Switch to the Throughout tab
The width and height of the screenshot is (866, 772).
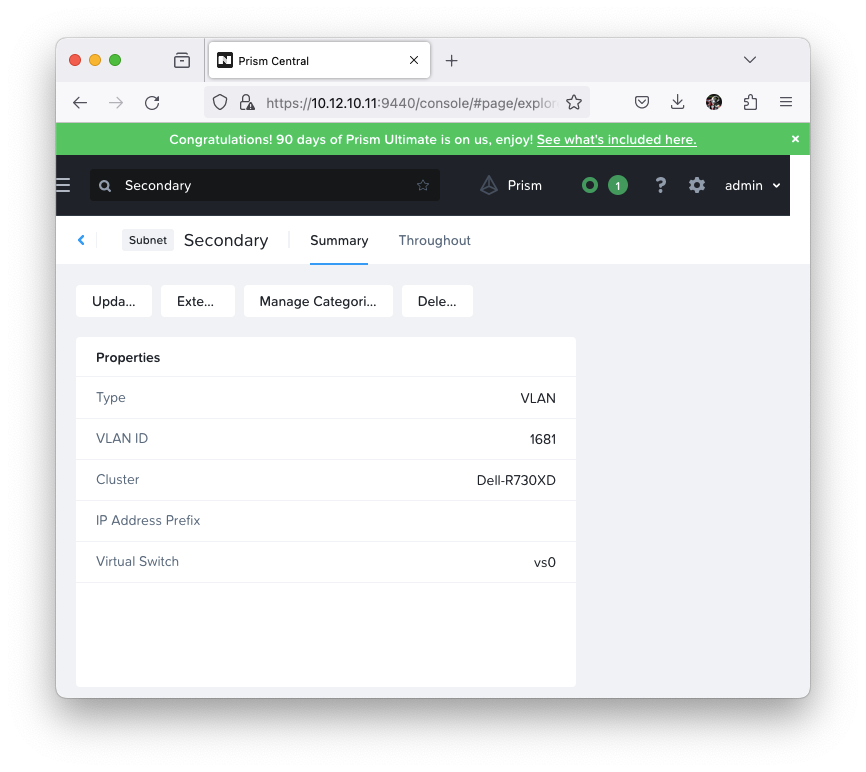(x=435, y=241)
